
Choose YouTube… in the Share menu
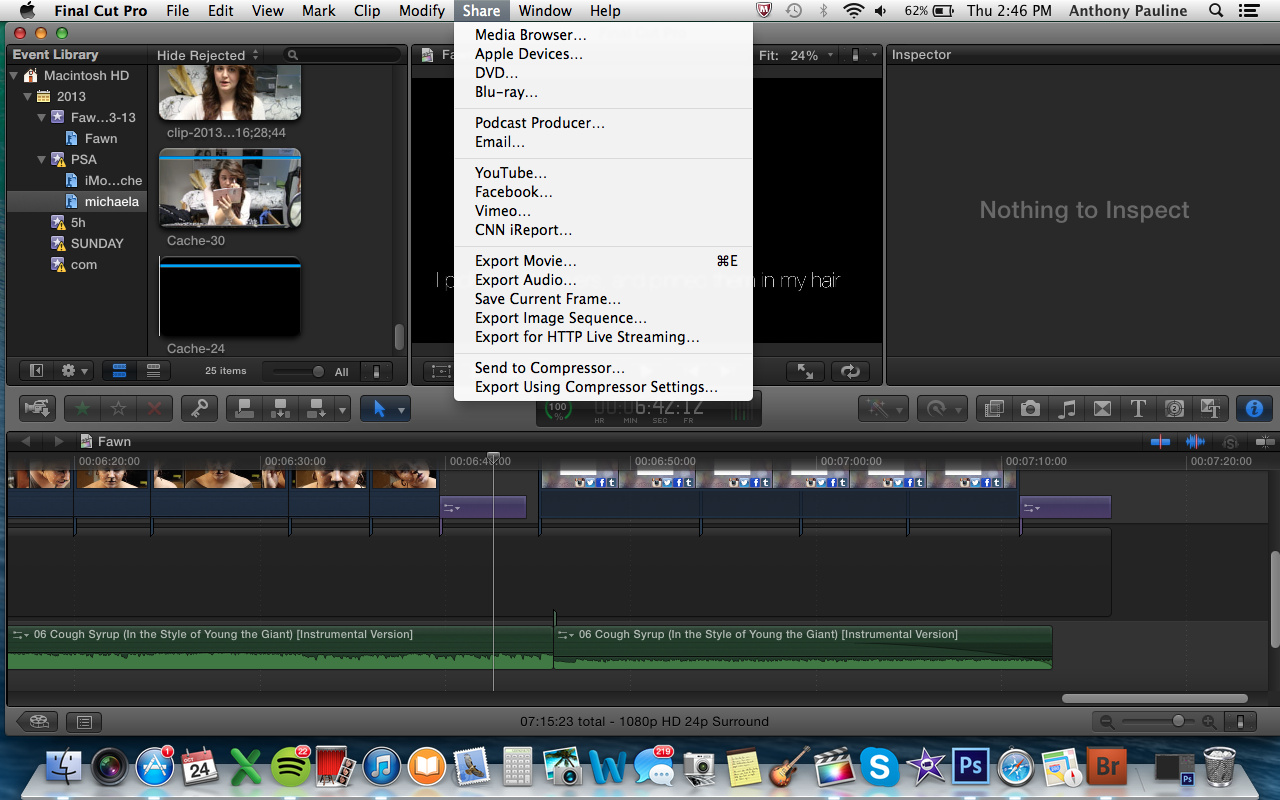pyautogui.click(x=603, y=173)
